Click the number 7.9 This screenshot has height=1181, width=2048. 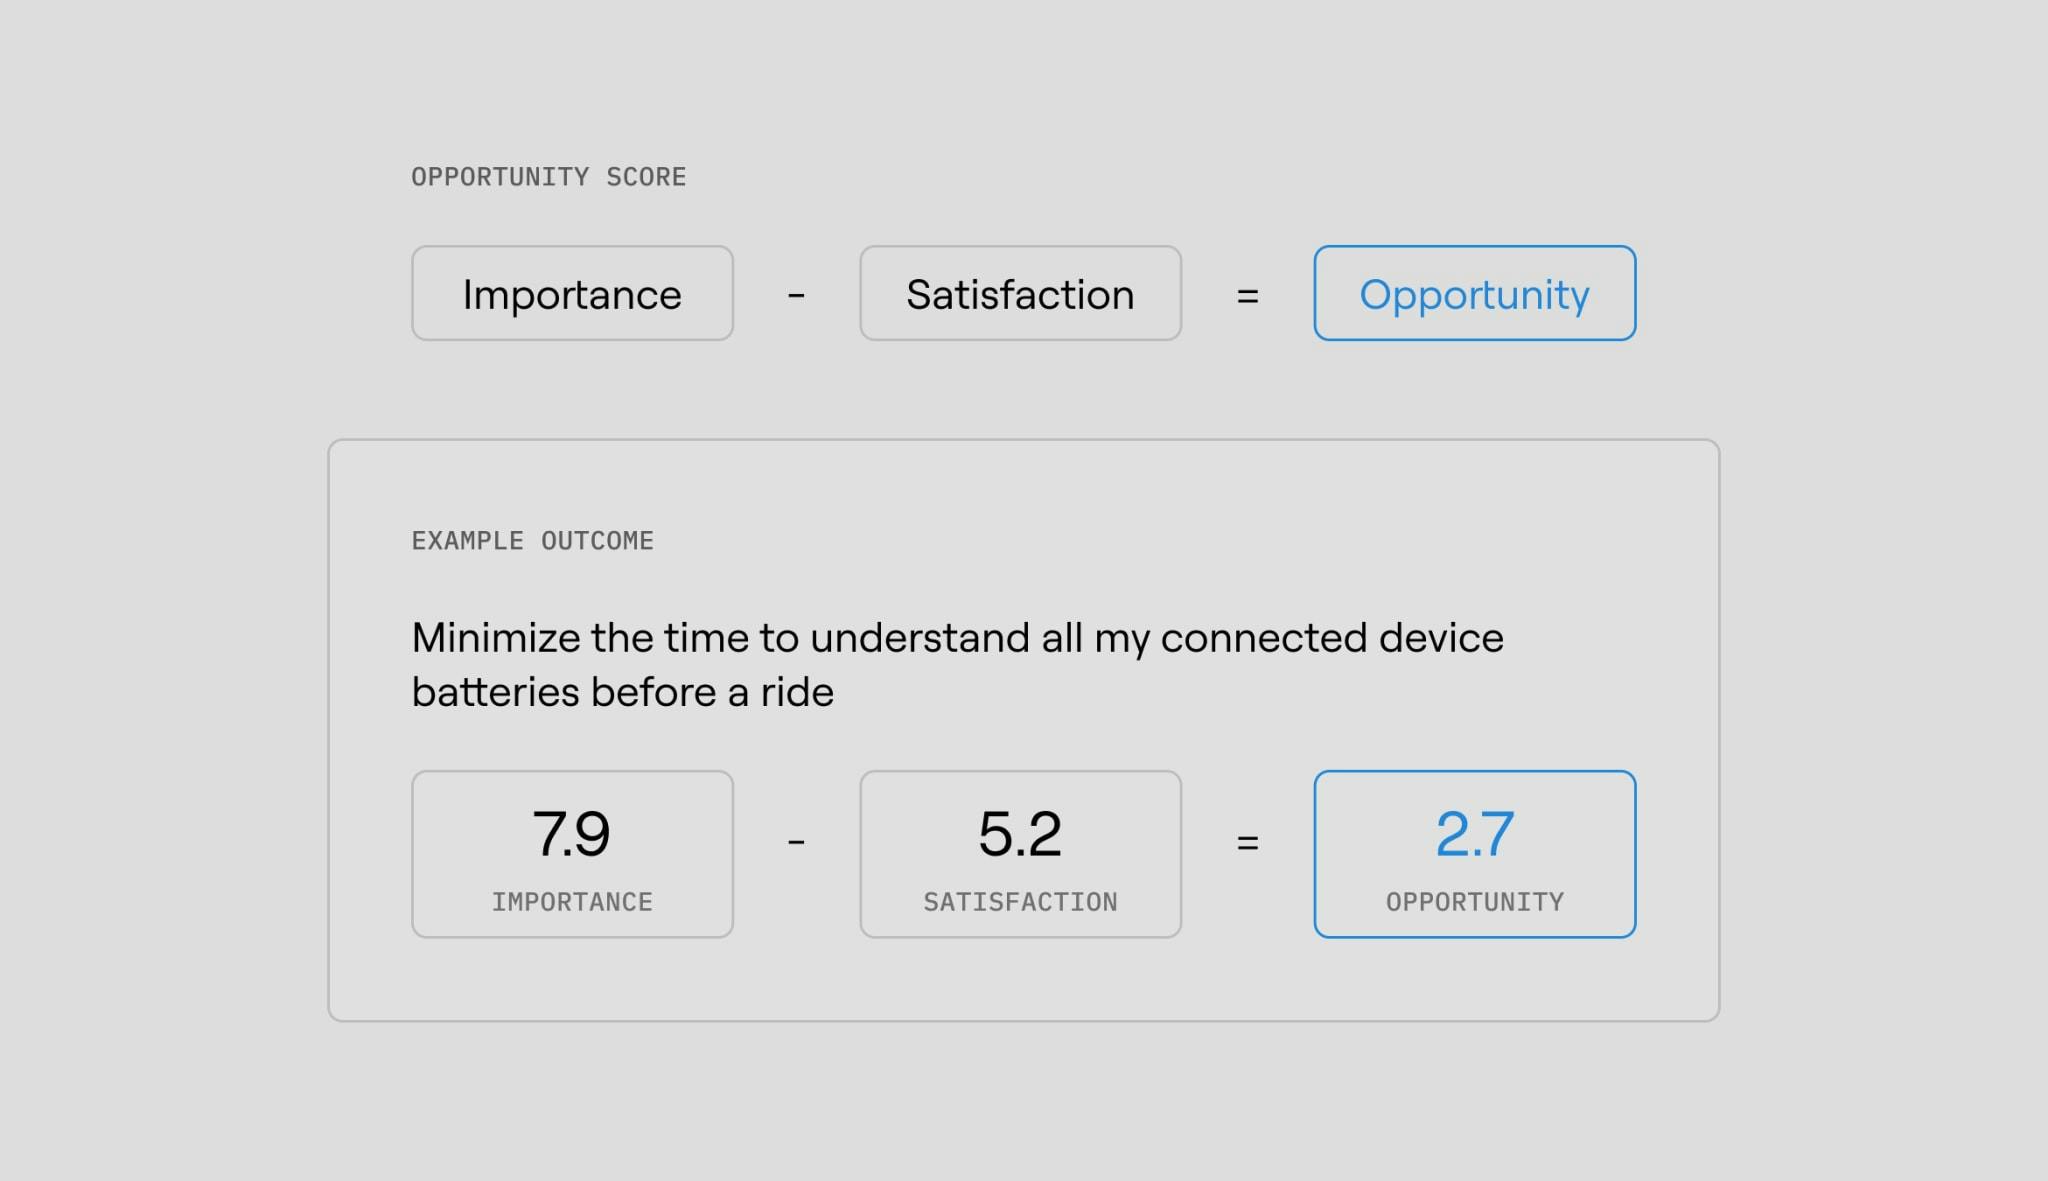[x=571, y=834]
